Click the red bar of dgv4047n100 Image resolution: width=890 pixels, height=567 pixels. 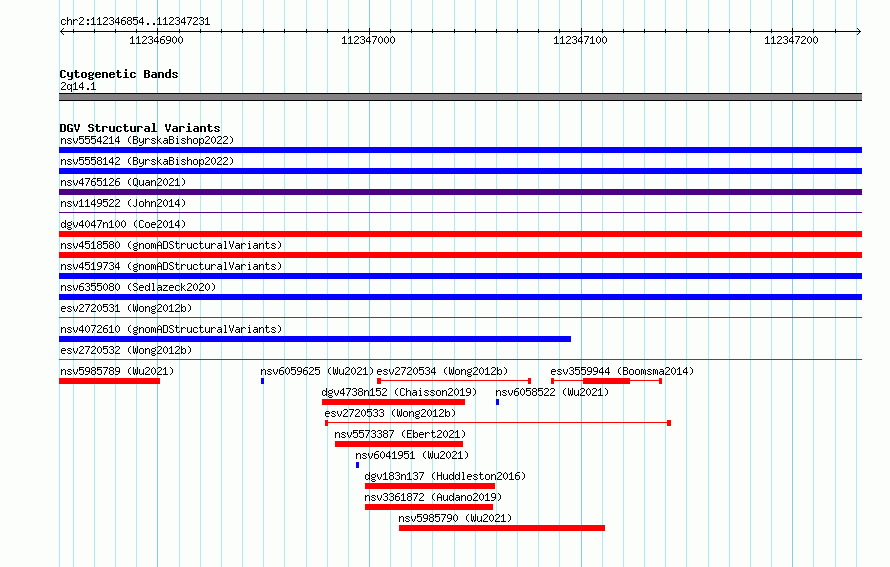point(460,234)
